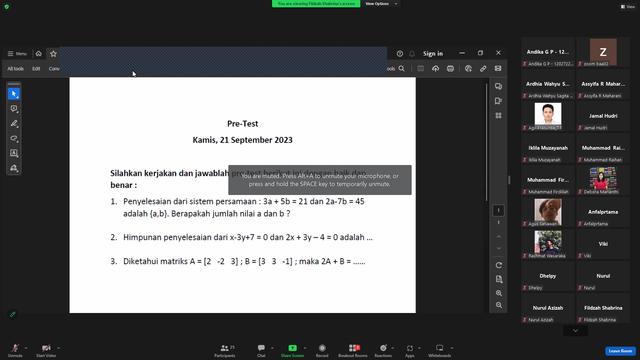Open the Convert tab in Acrobat
The height and width of the screenshot is (360, 640).
coord(54,69)
